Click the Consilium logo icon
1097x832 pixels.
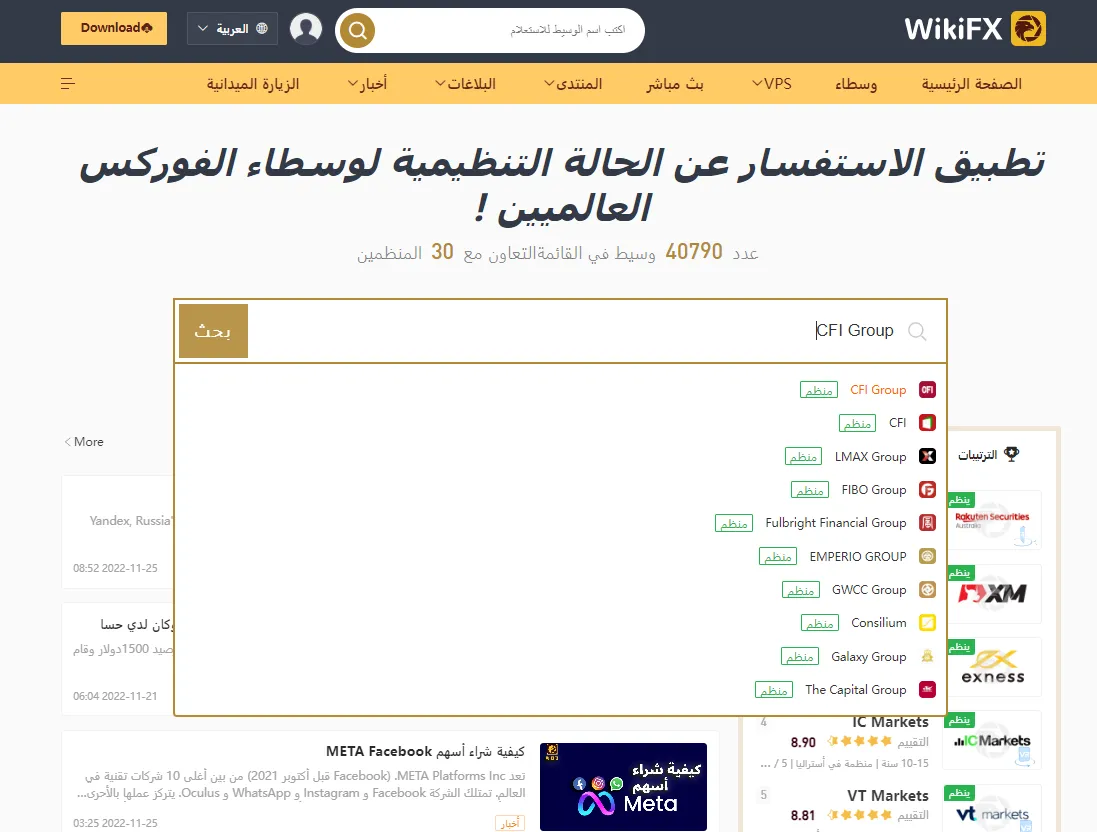tap(927, 623)
